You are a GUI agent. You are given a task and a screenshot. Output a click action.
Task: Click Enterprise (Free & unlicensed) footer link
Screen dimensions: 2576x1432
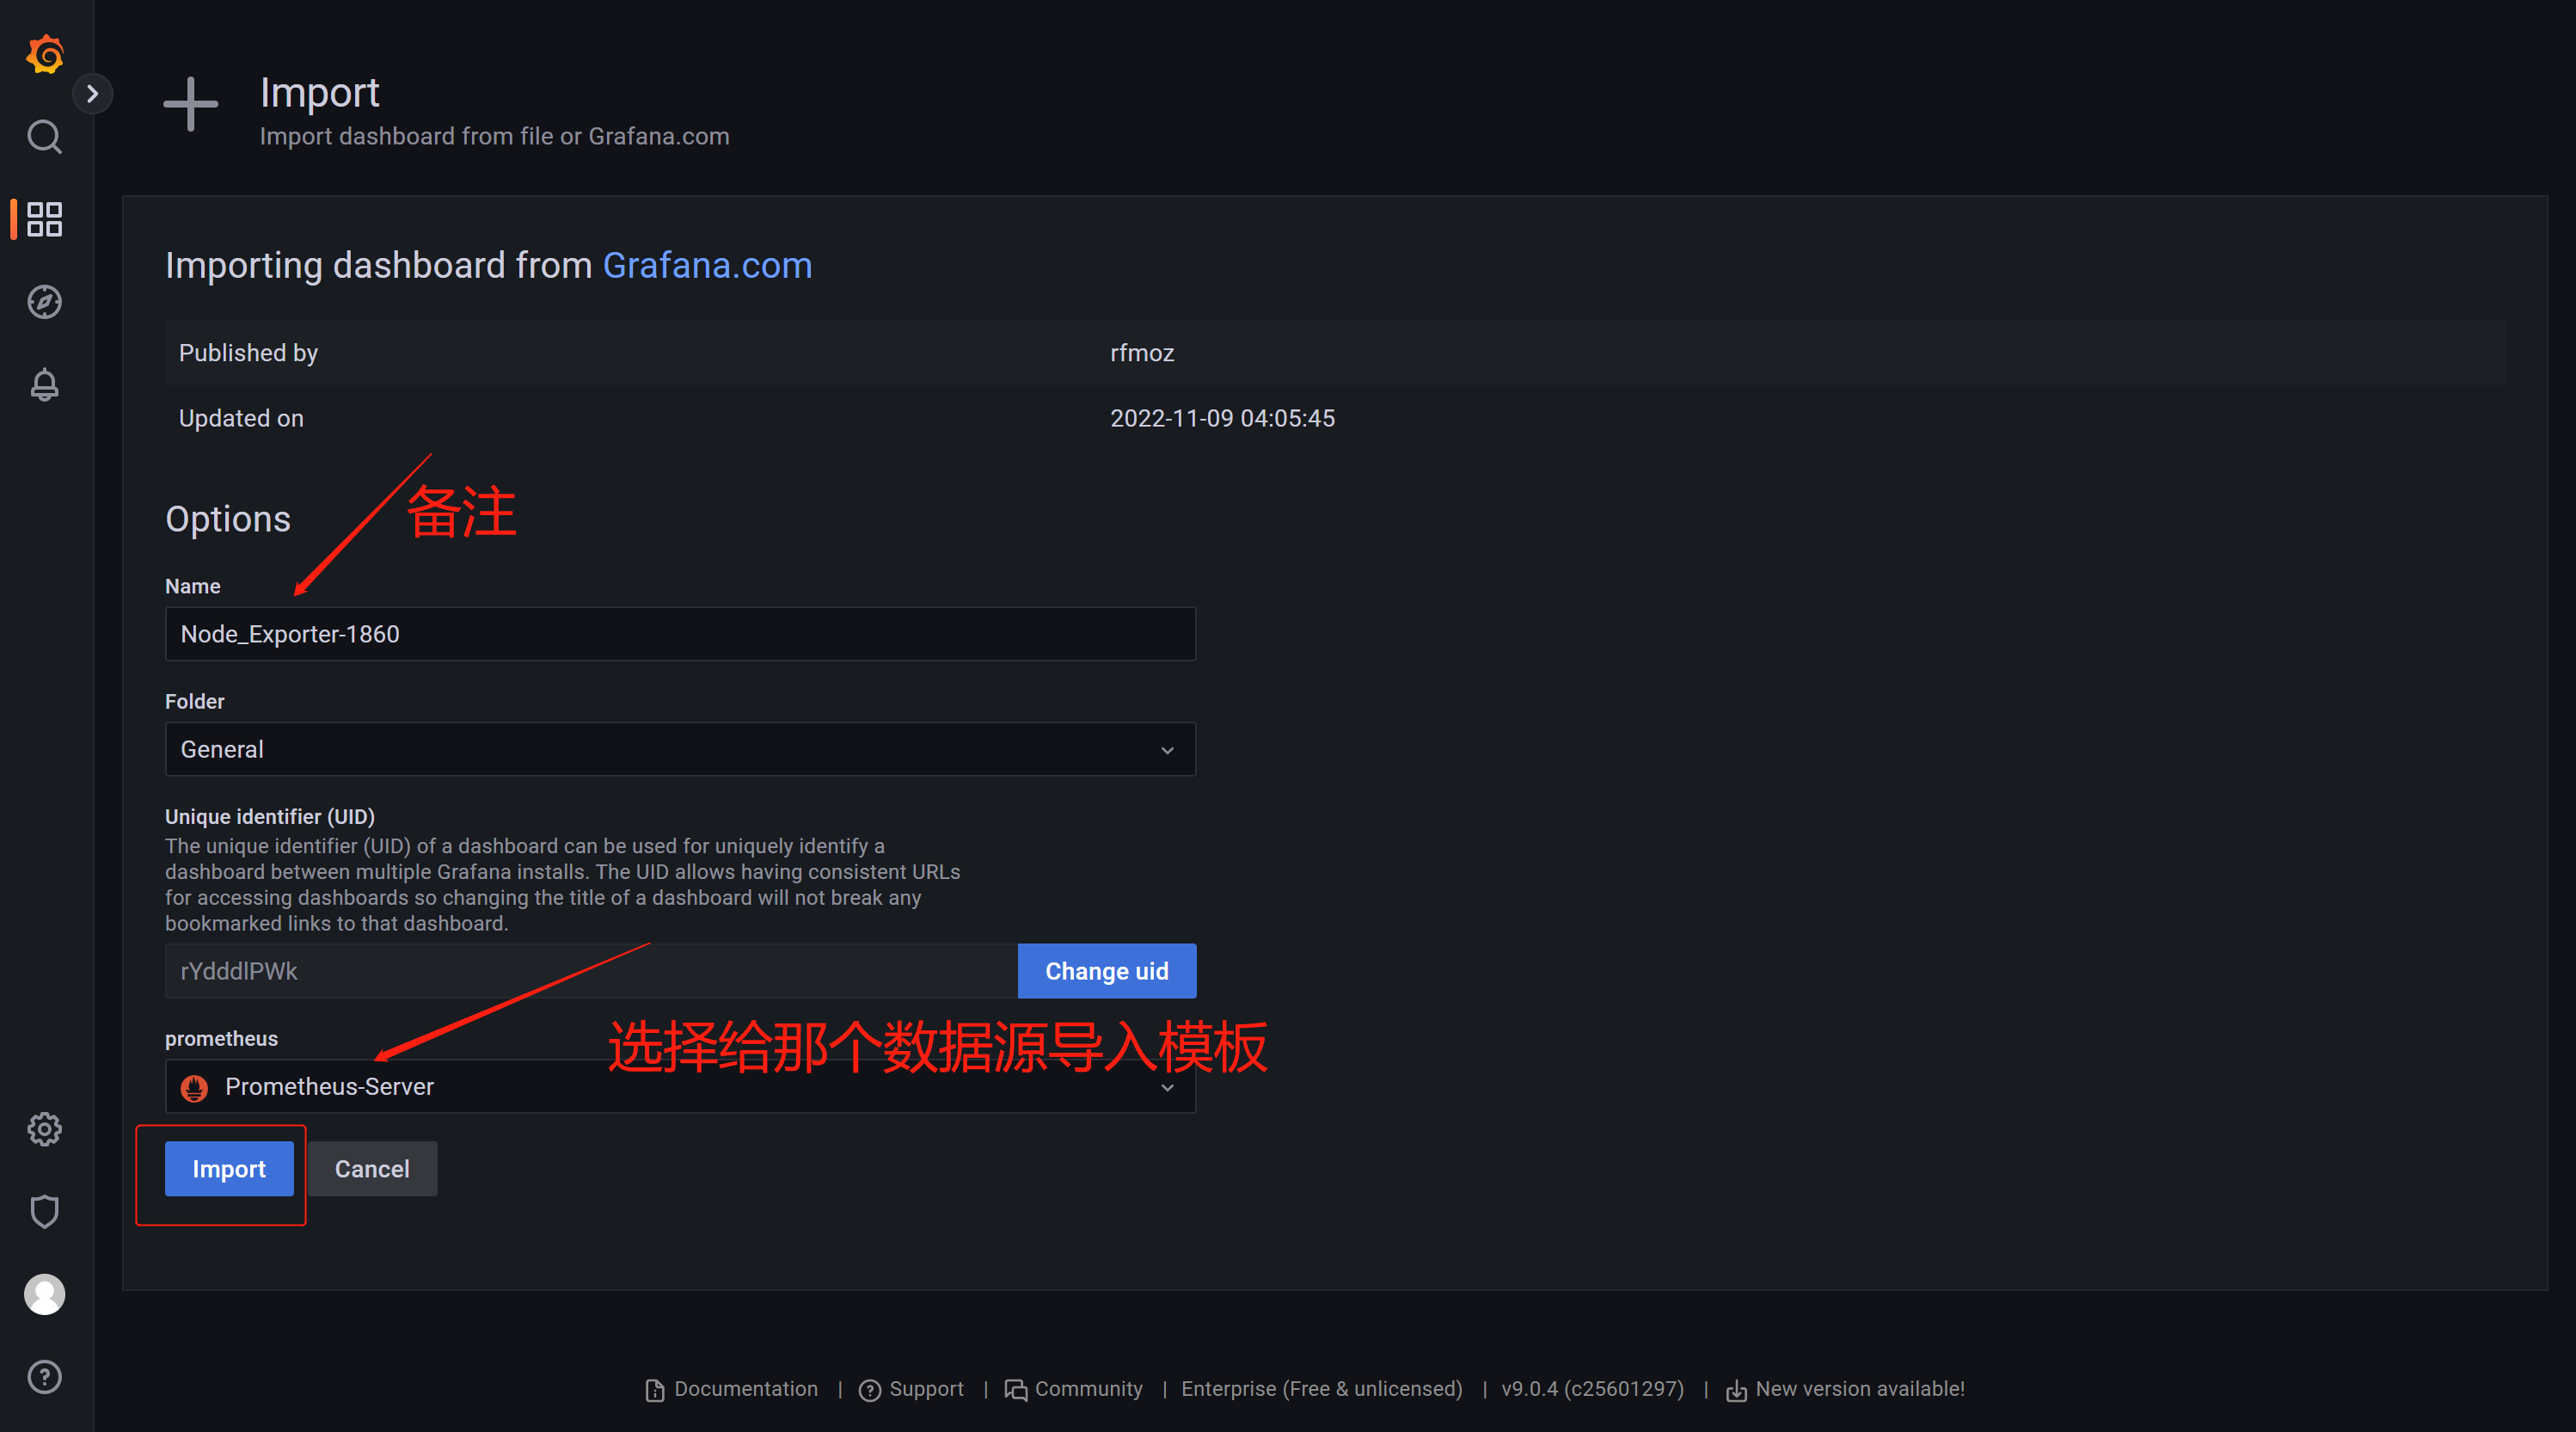tap(1321, 1389)
